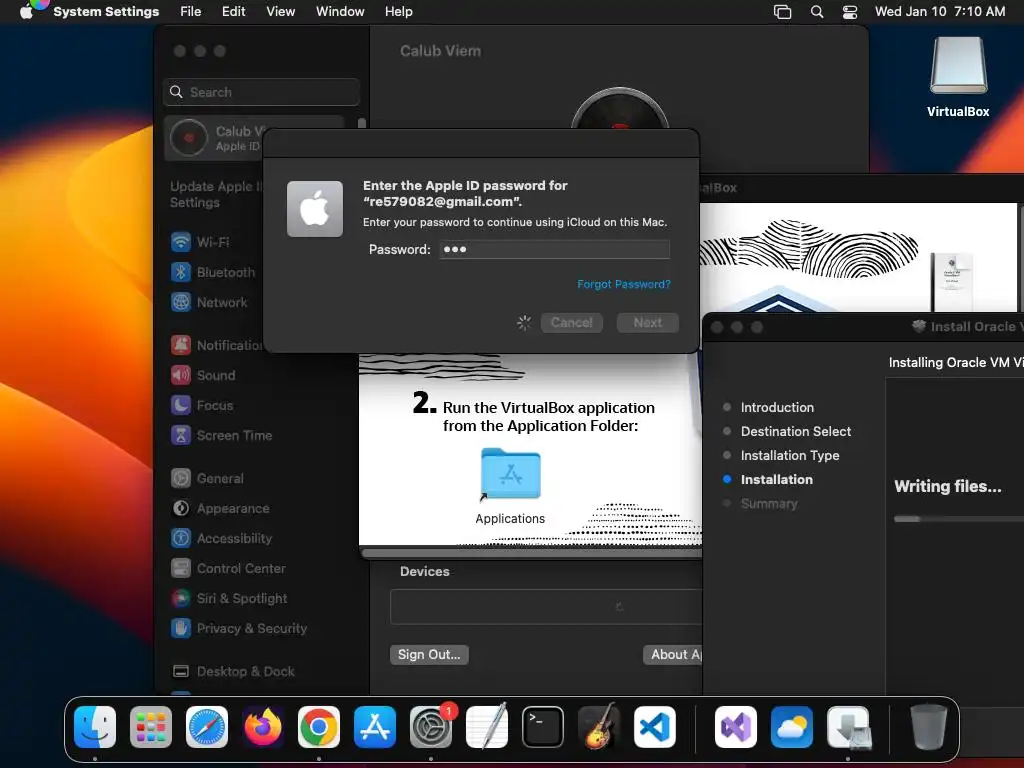Click the About Apple ID button
The image size is (1024, 768).
coord(673,654)
